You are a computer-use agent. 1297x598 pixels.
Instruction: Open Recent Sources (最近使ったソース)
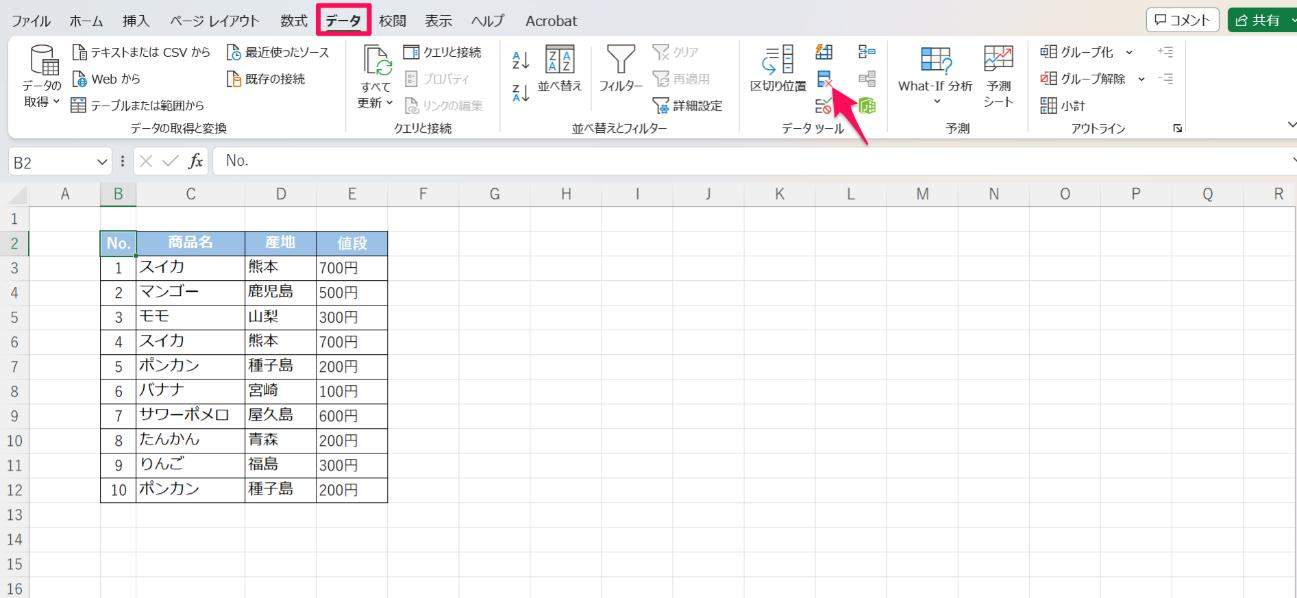pyautogui.click(x=277, y=52)
